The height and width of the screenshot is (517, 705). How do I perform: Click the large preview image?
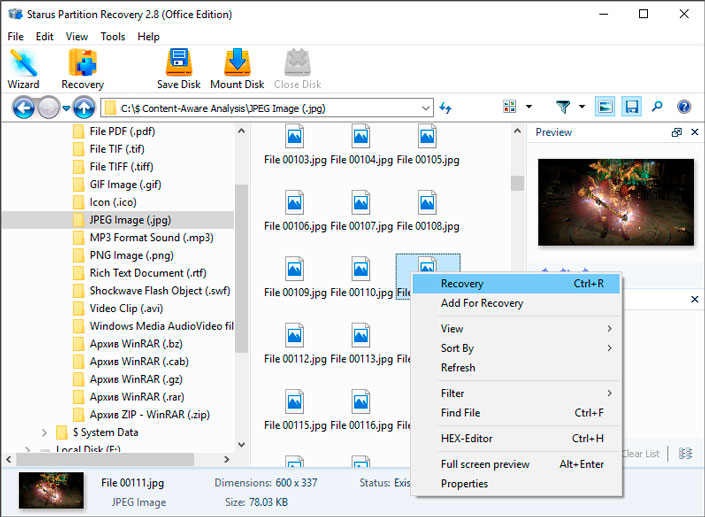coord(616,202)
